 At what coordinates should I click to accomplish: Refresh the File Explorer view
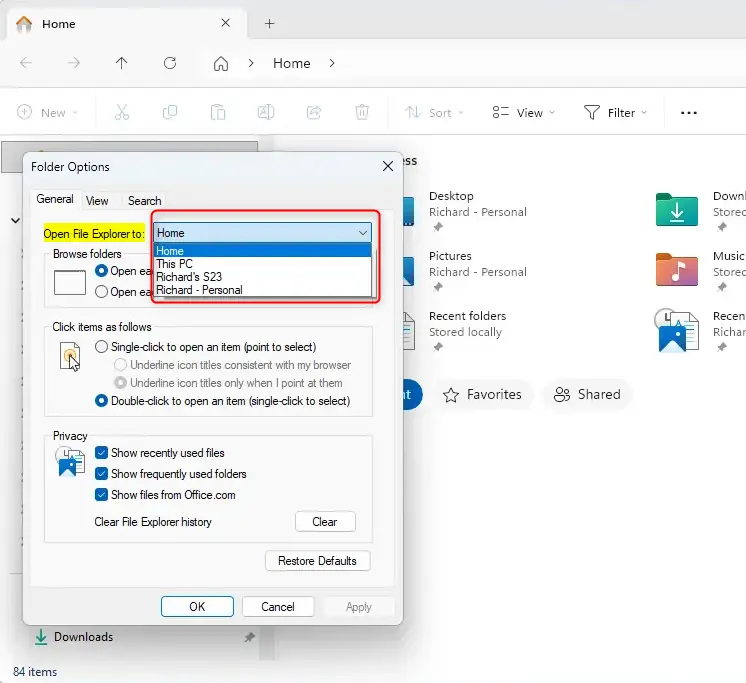(x=170, y=63)
